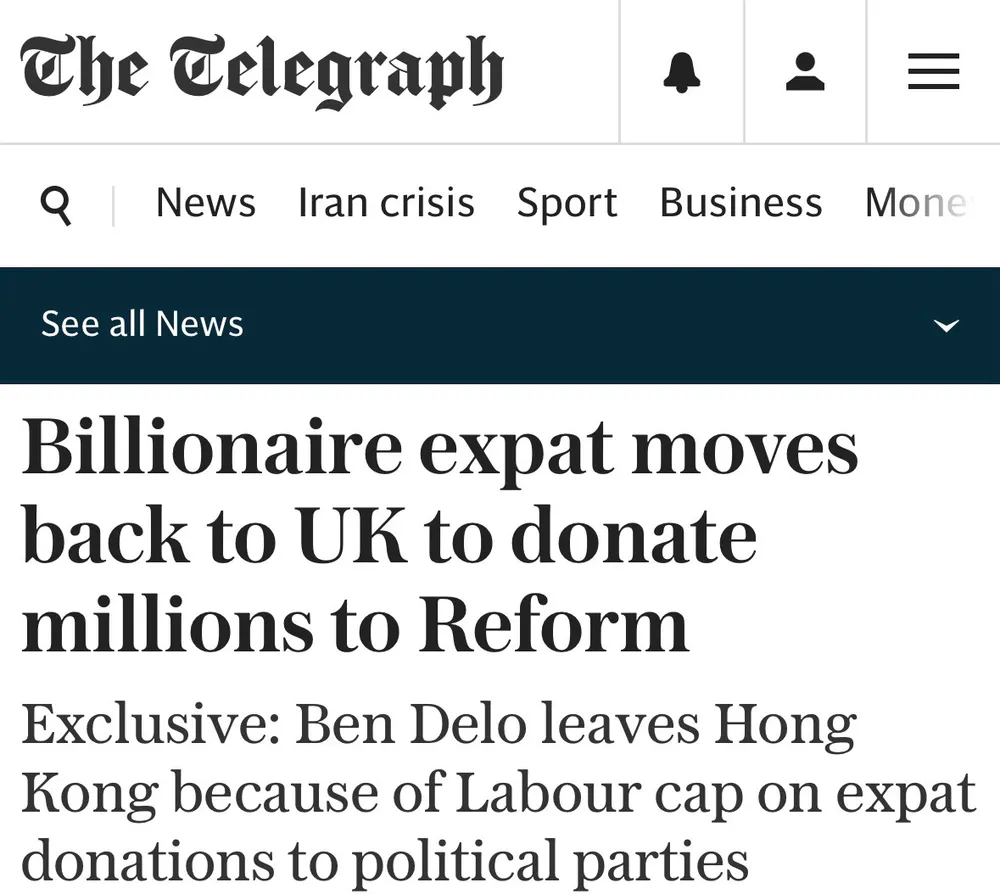
Task: Click the word Reform in the headline
Action: pyautogui.click(x=555, y=625)
